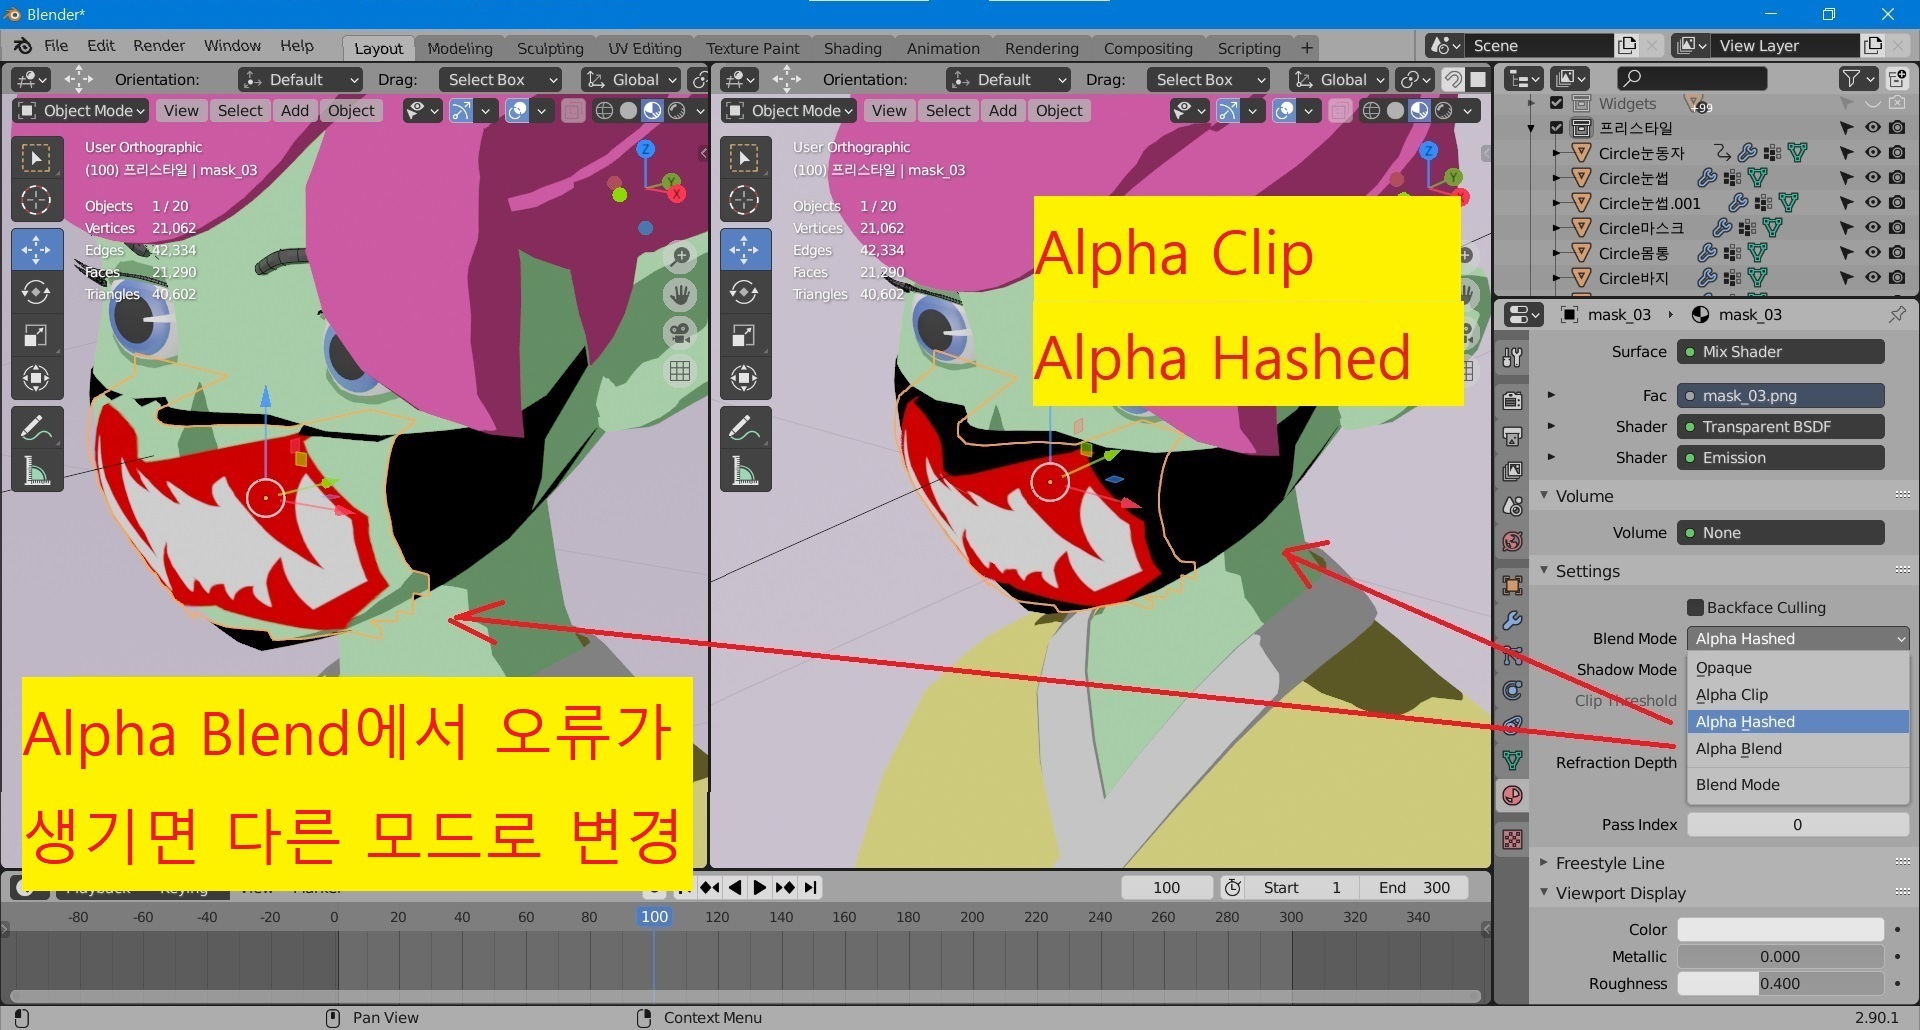Toggle camera view gizmo in left viewport
The width and height of the screenshot is (1920, 1030).
coord(681,332)
